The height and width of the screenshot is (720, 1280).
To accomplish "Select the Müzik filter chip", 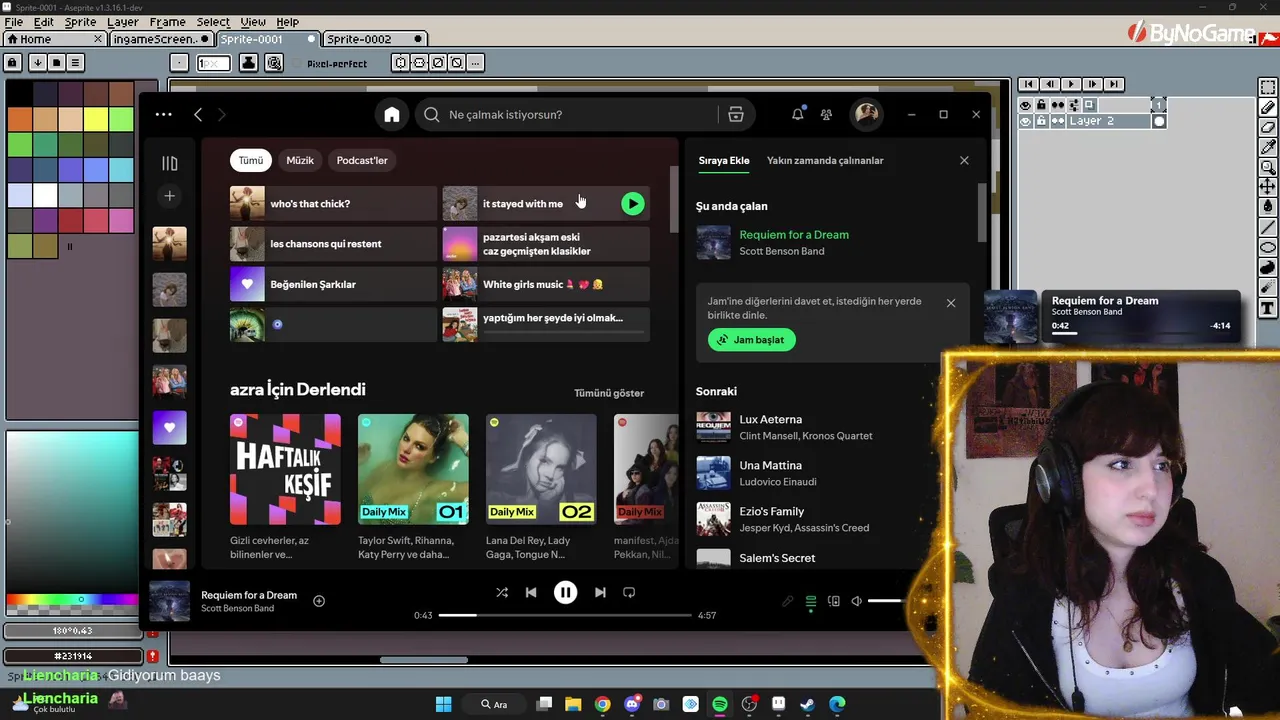I will point(300,160).
